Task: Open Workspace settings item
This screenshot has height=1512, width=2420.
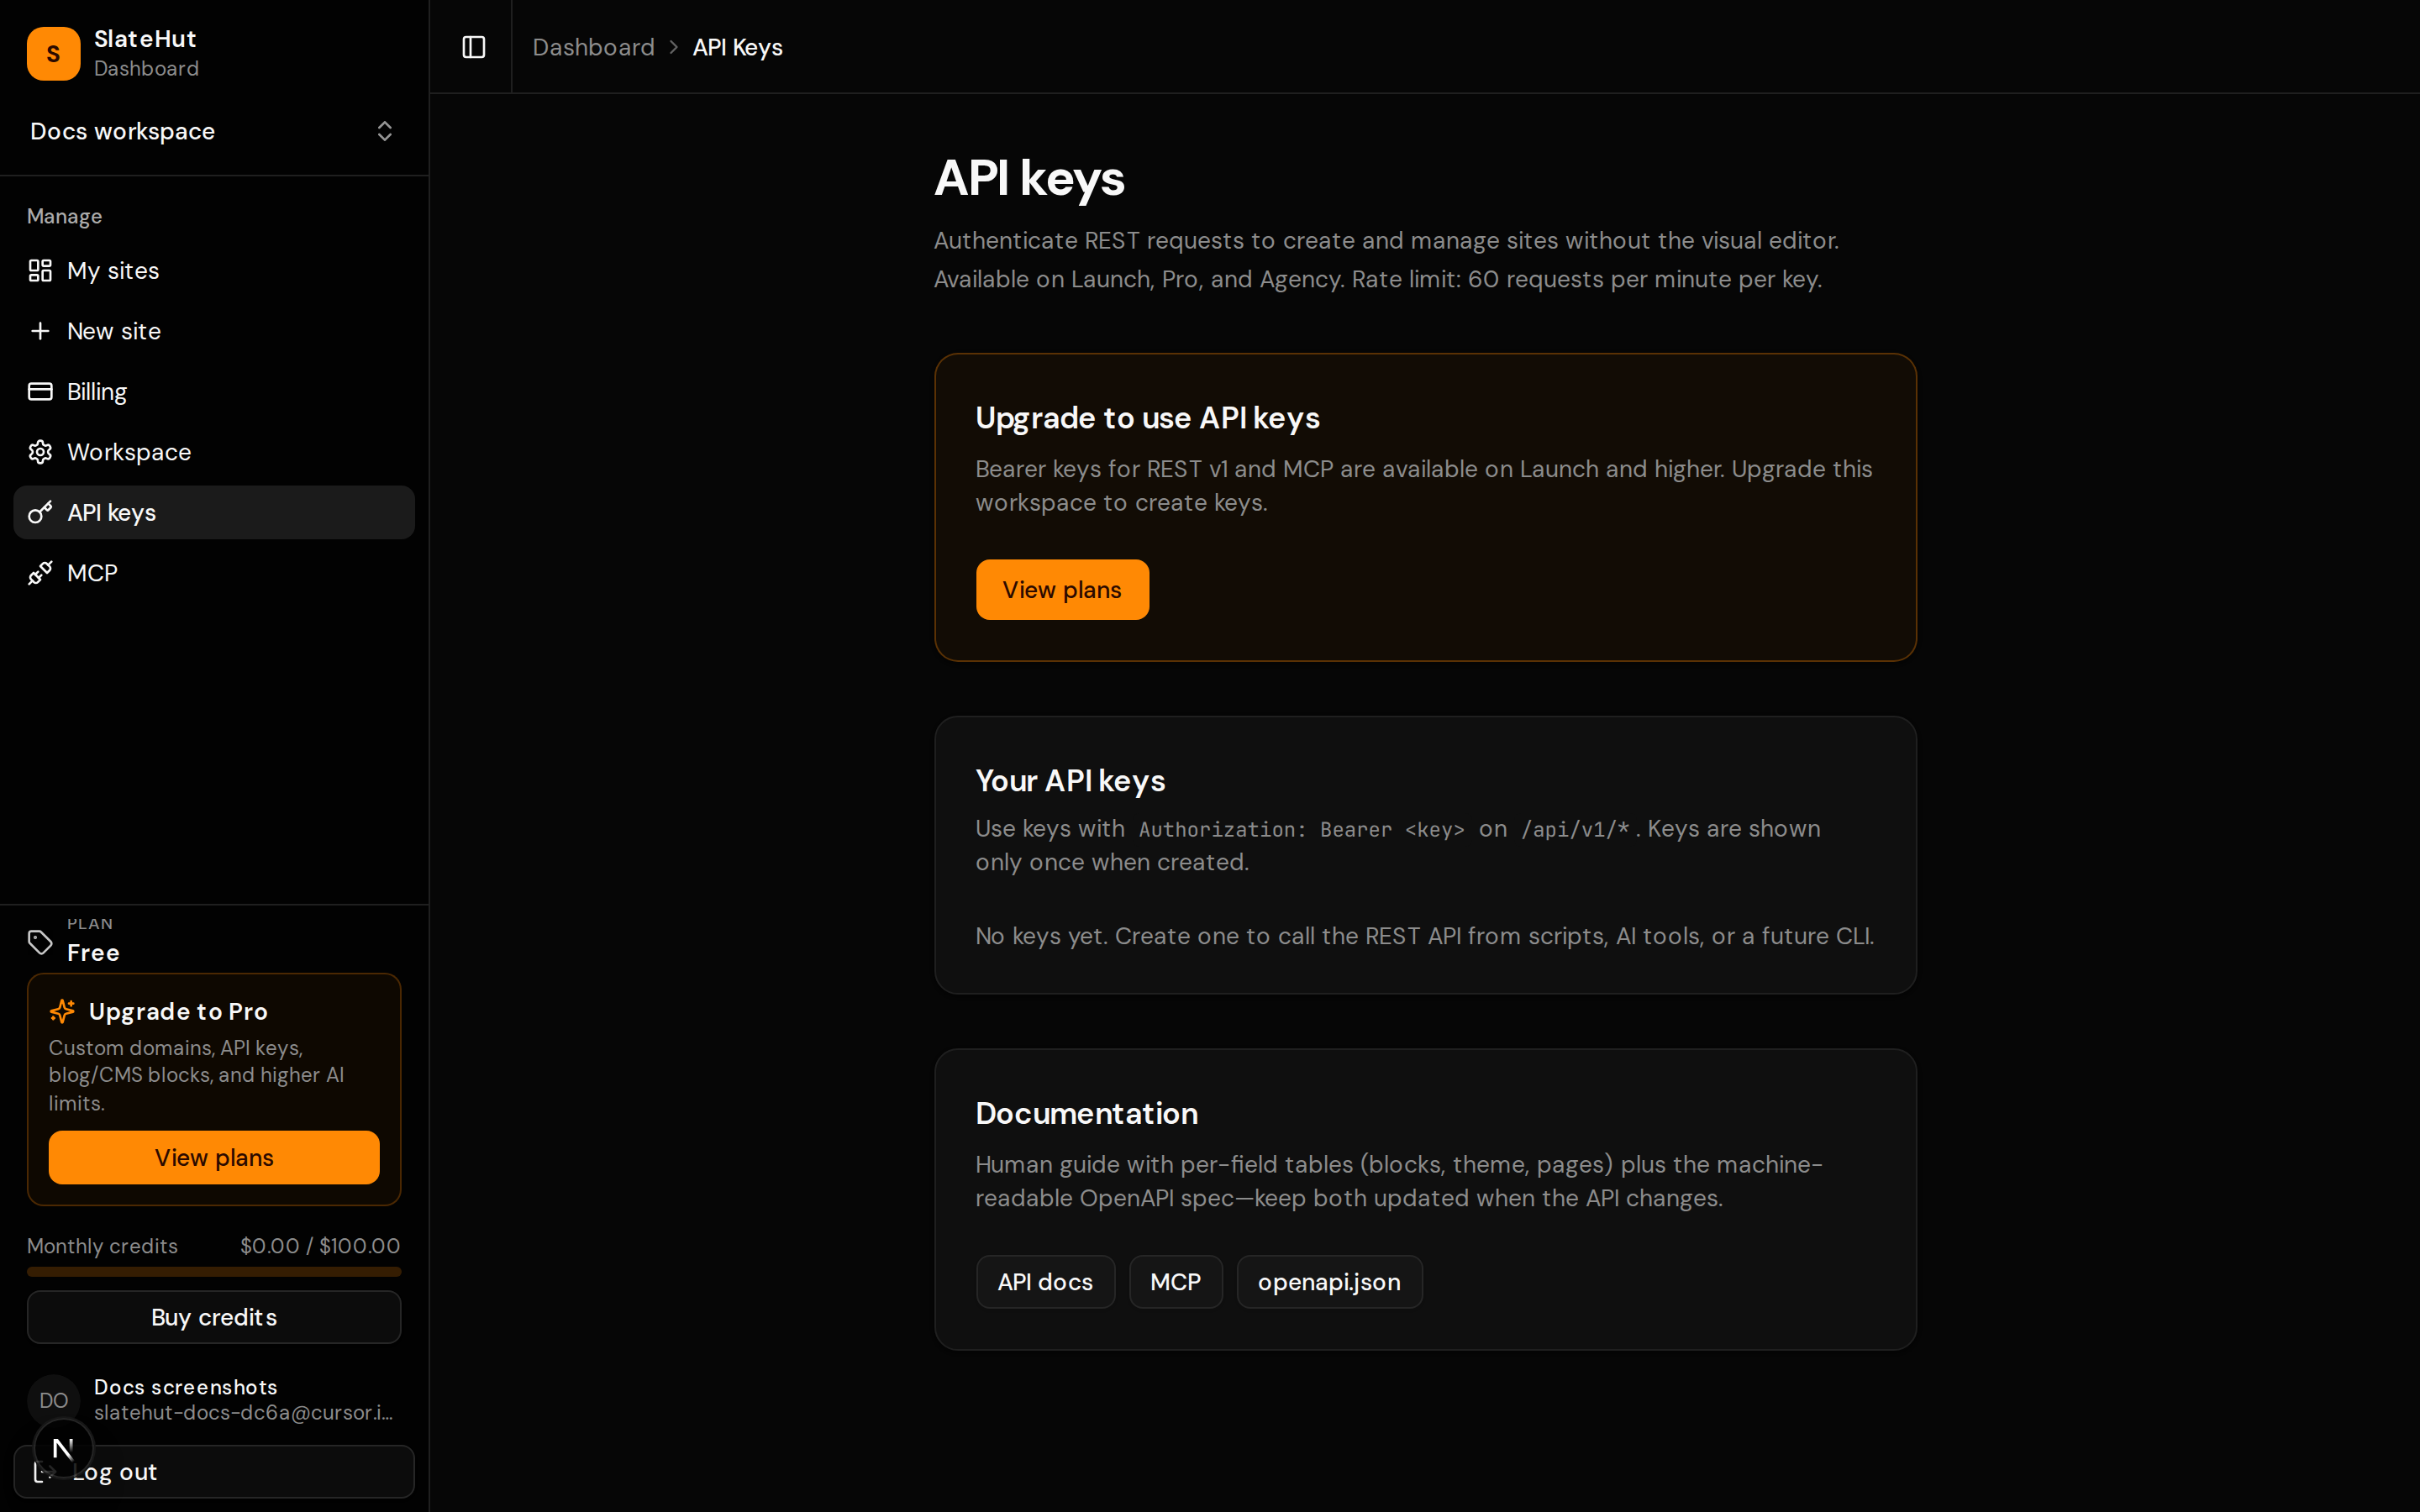Action: pos(214,452)
